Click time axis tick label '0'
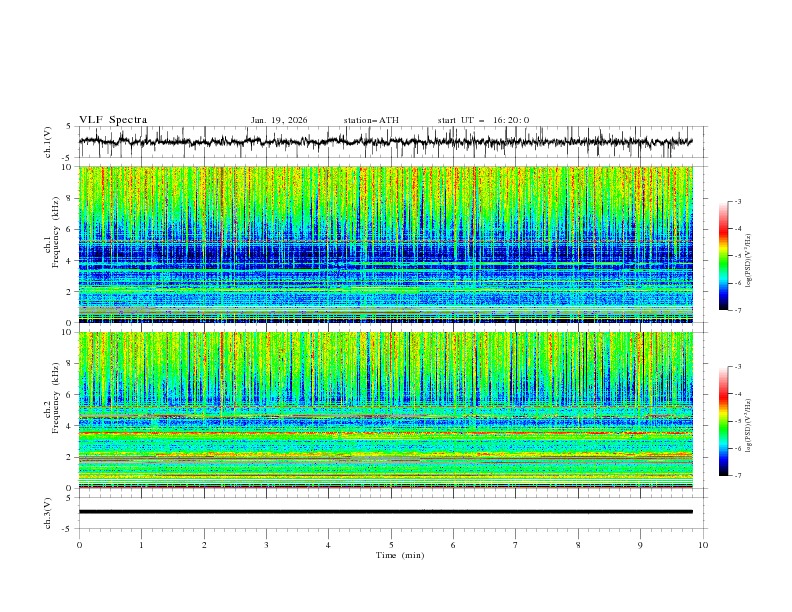Screen dimensions: 792x612 [x=79, y=545]
